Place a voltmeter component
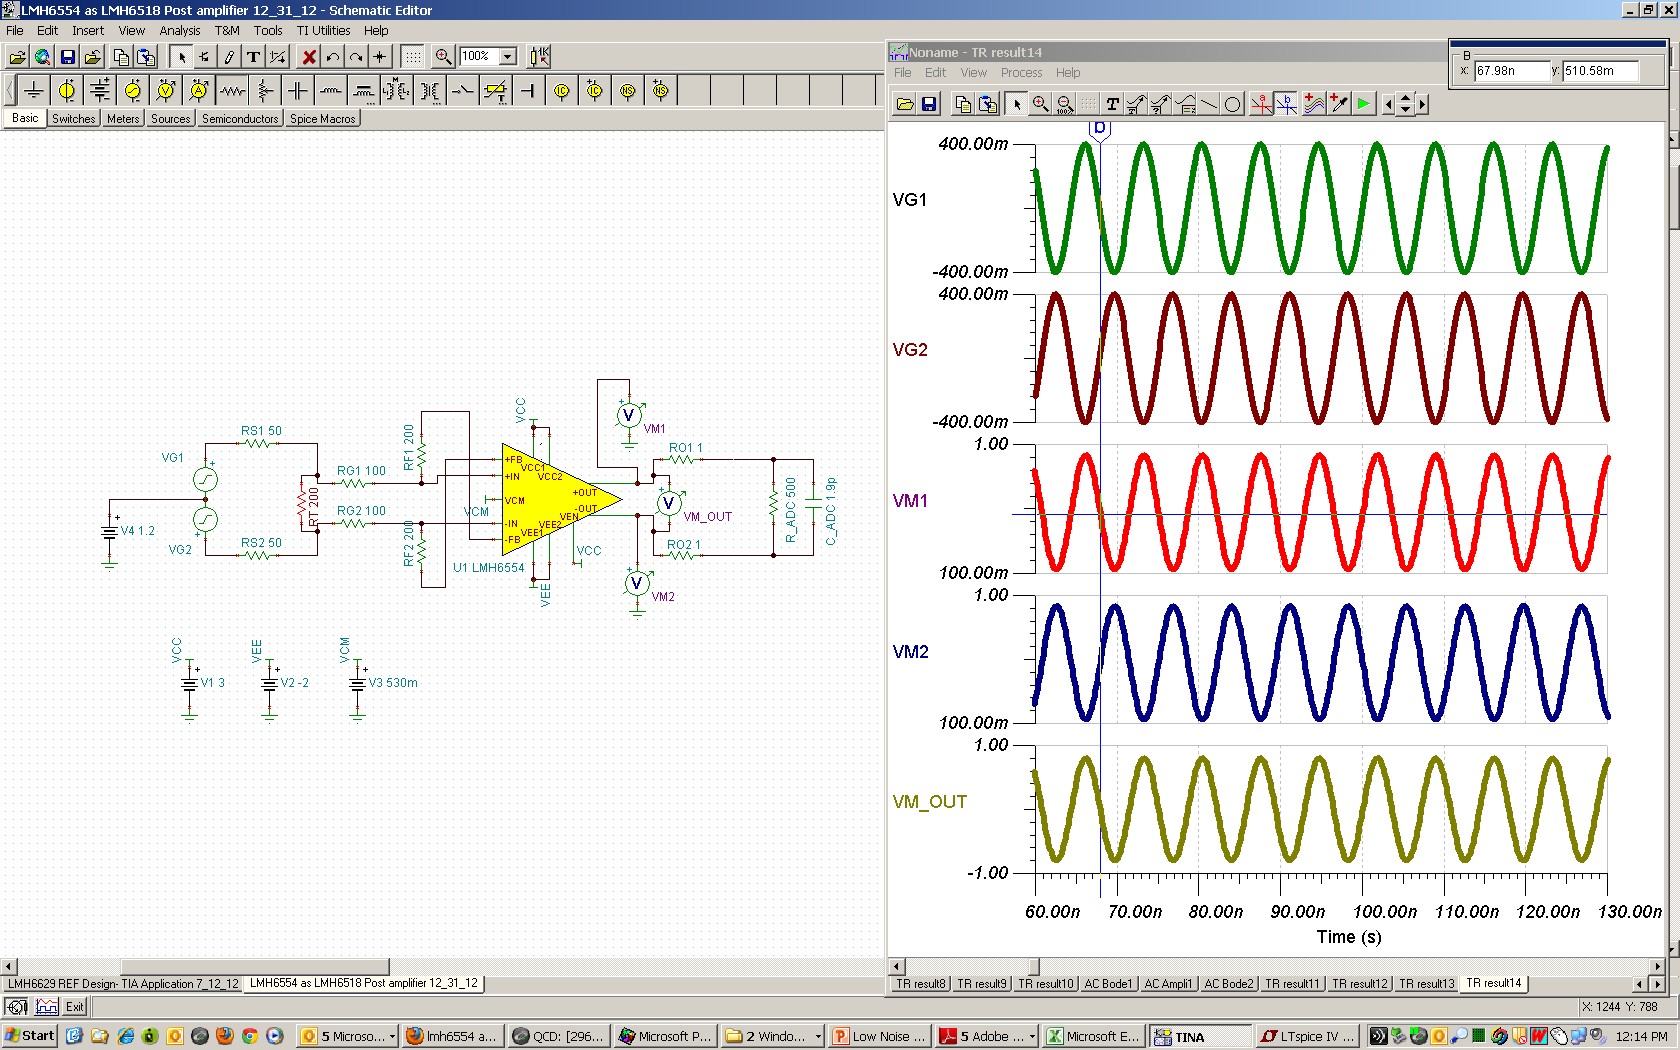This screenshot has width=1680, height=1050. [166, 91]
